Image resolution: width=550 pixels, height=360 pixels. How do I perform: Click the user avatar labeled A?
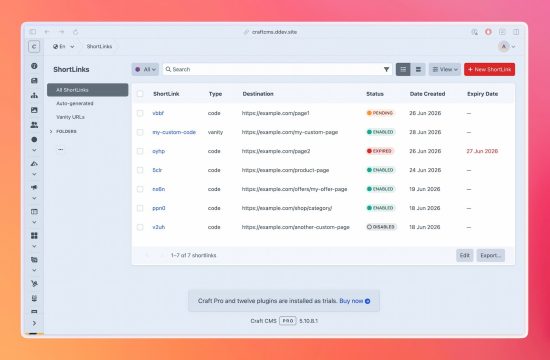tap(504, 46)
